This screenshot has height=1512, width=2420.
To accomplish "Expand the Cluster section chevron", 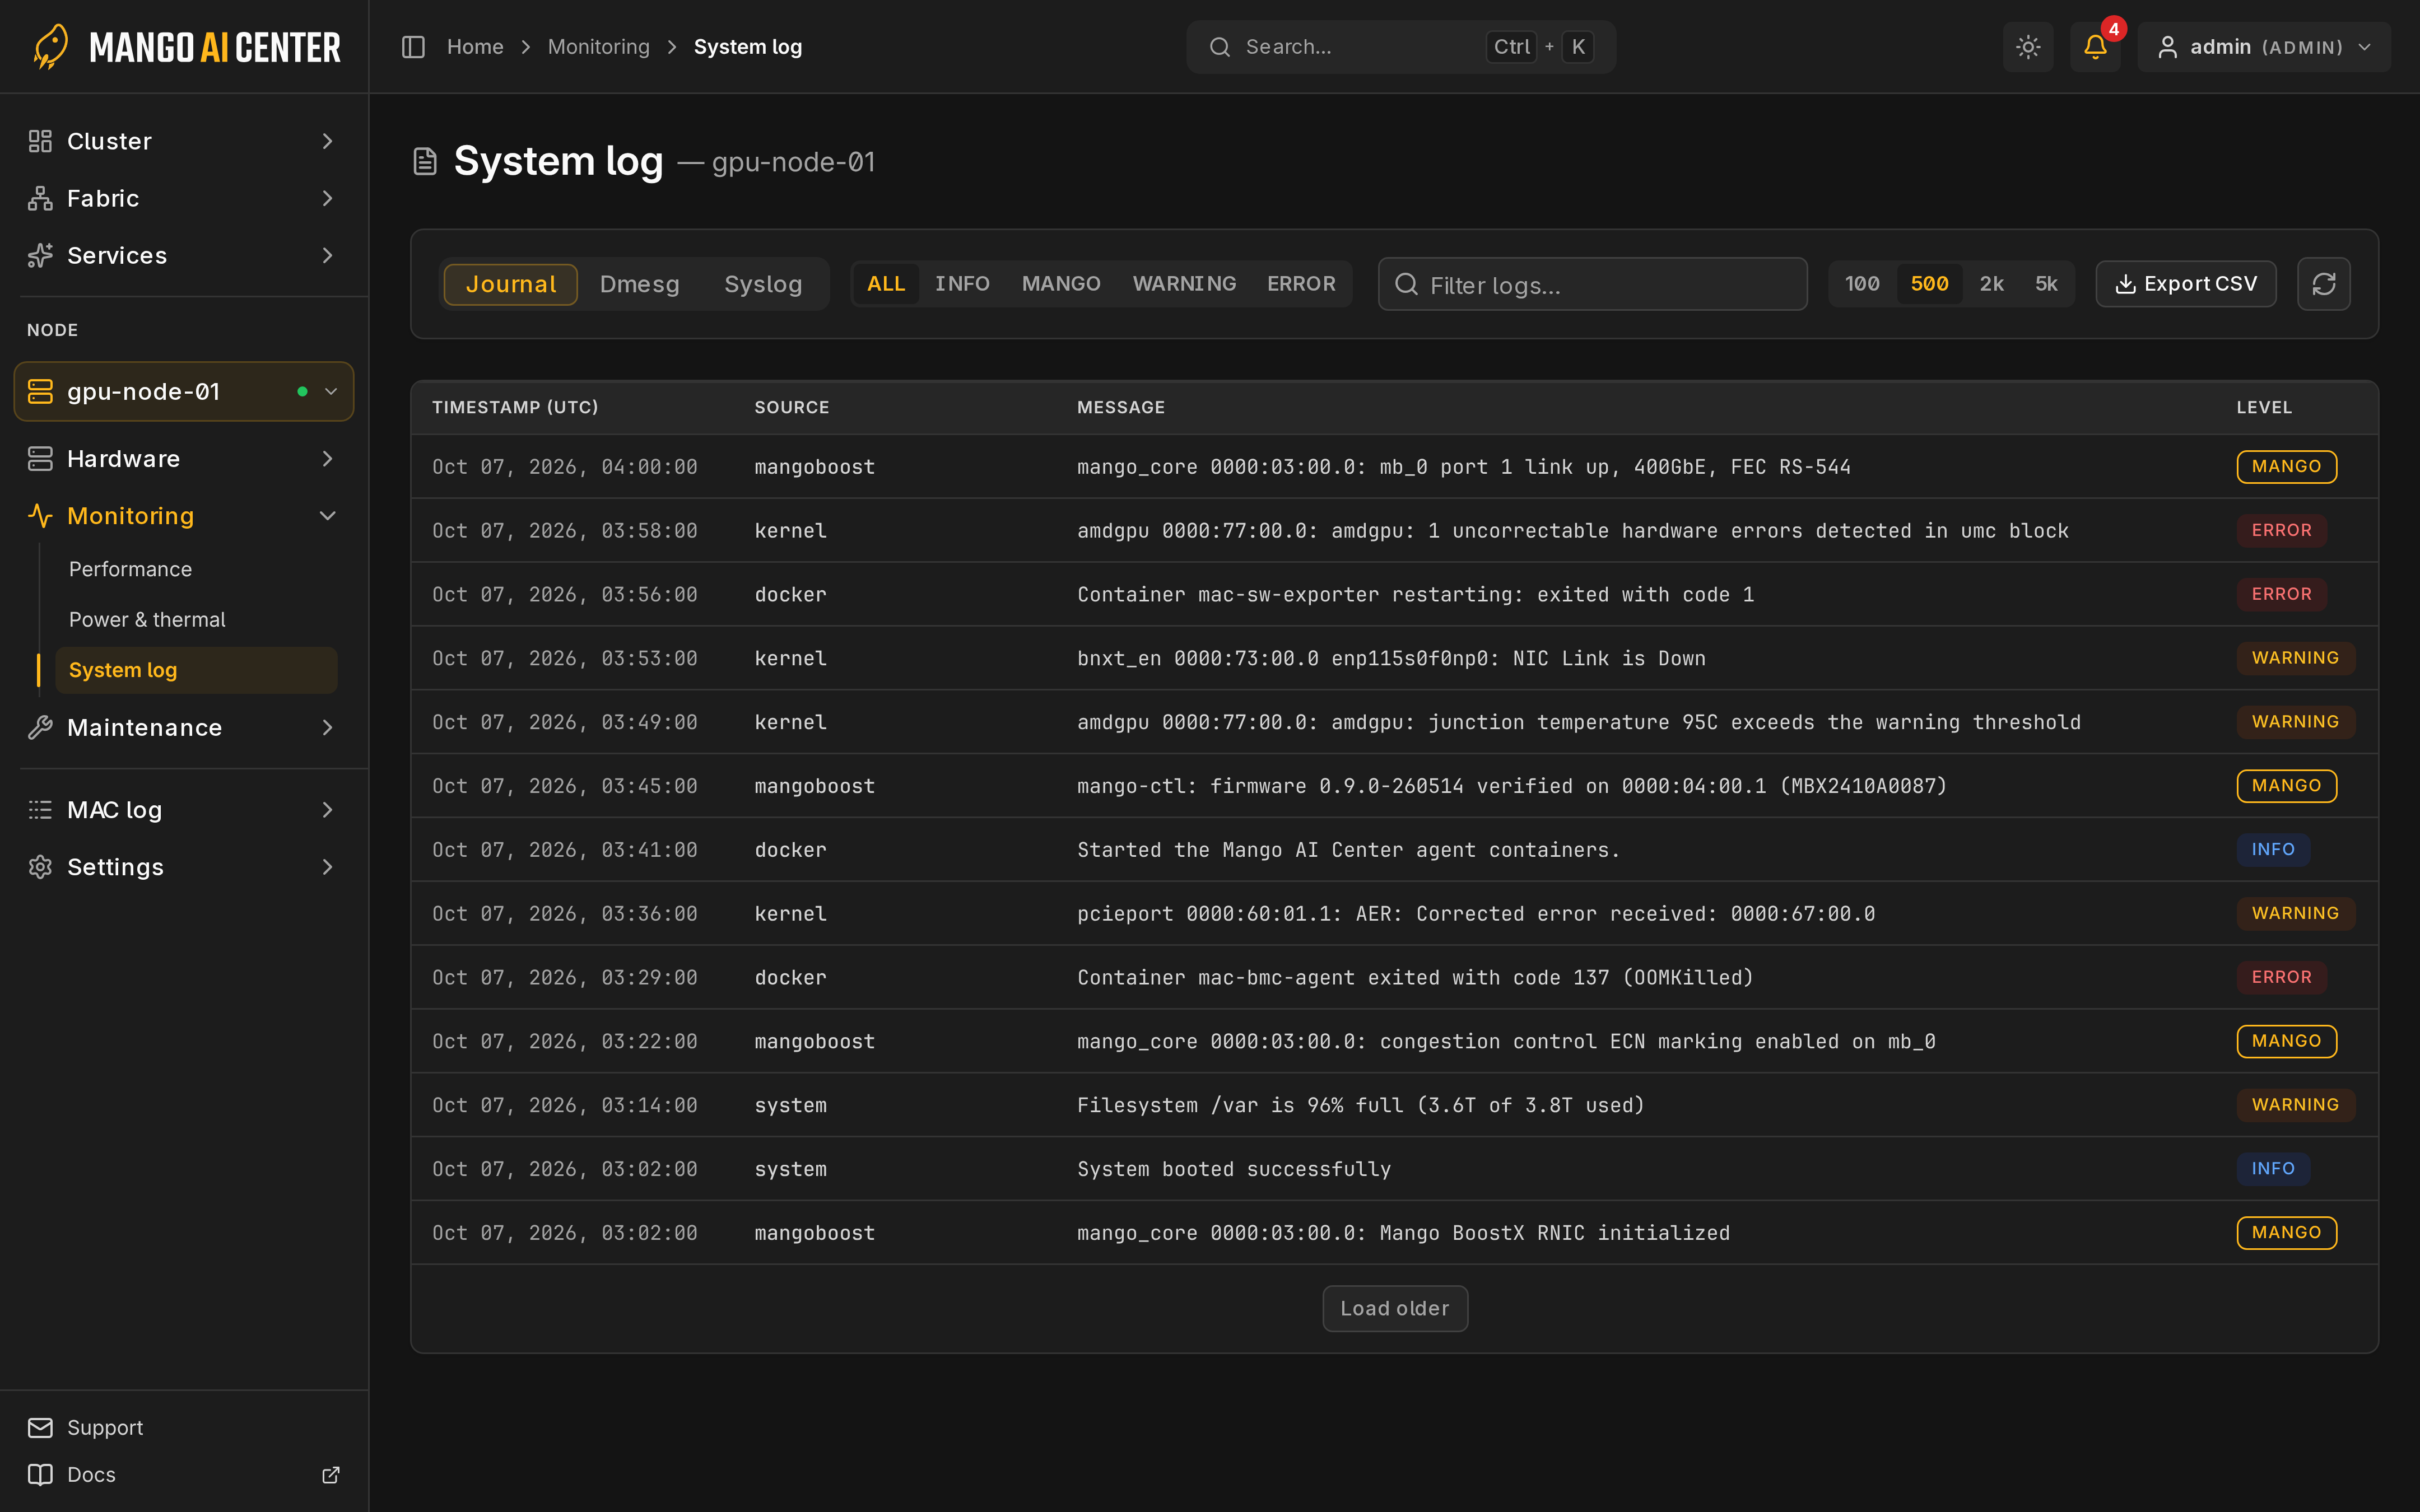I will pos(327,141).
